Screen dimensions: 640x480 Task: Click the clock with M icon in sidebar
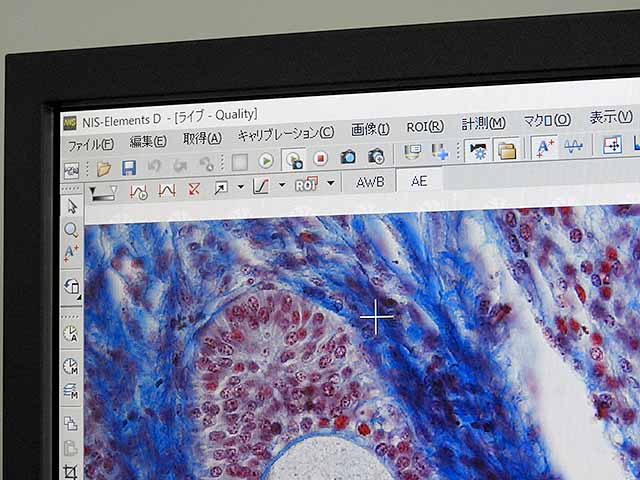click(71, 366)
